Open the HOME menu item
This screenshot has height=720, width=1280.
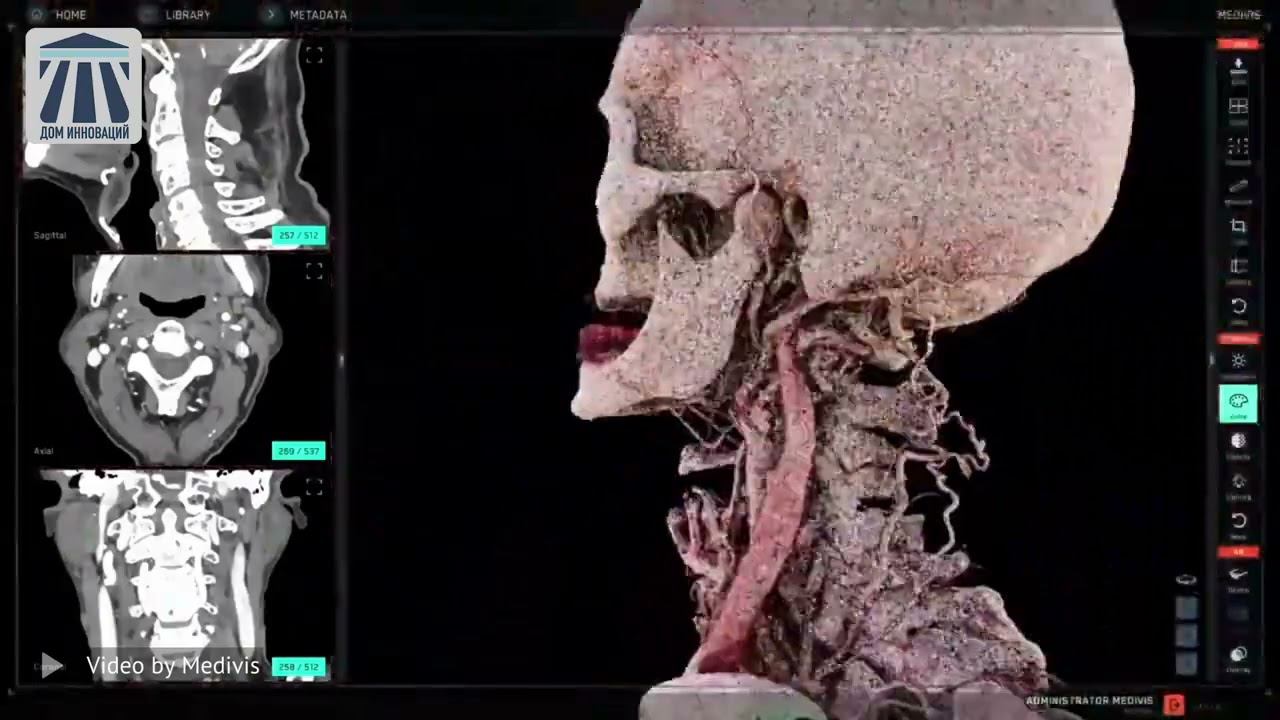point(70,15)
